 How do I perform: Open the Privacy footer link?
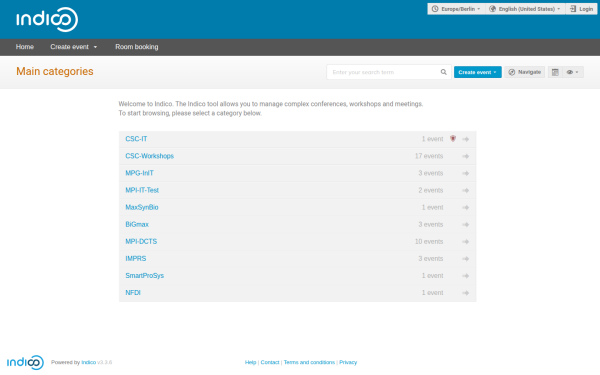348,362
